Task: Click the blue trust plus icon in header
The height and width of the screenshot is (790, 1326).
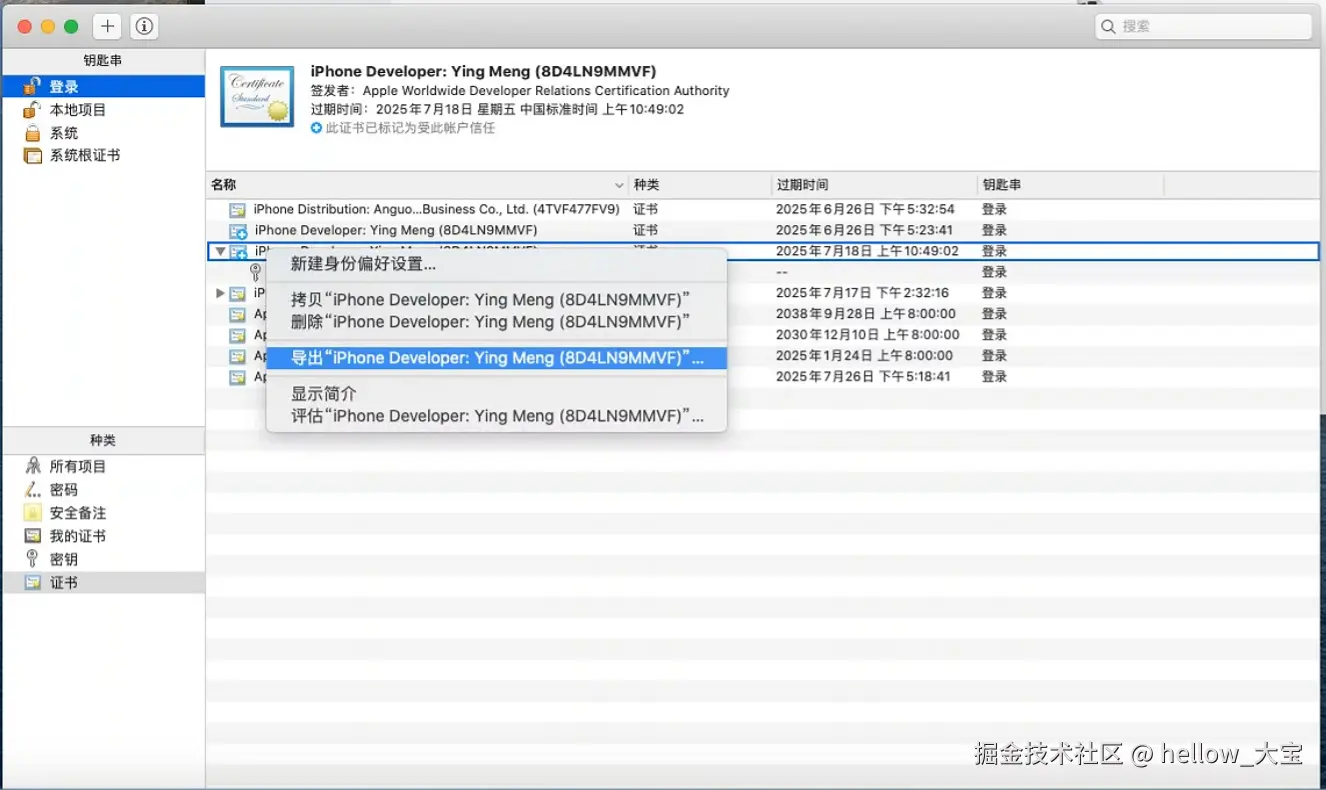Action: tap(316, 128)
